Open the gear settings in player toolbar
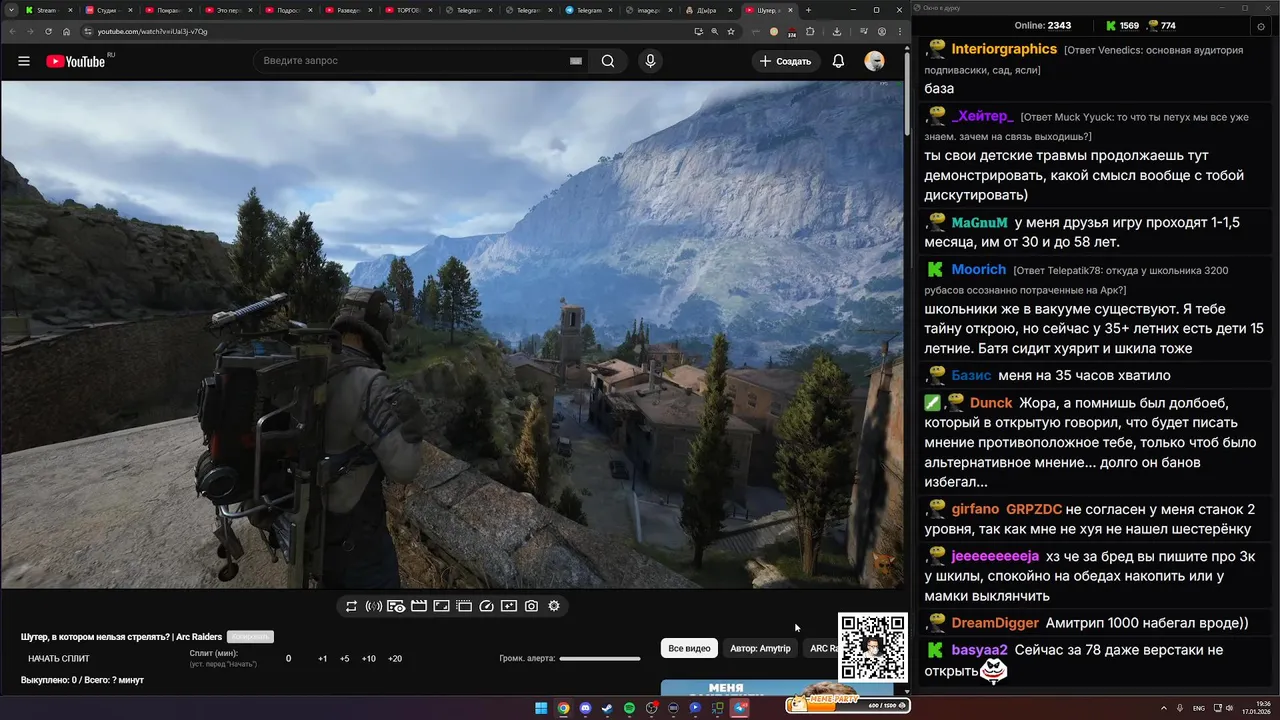Image resolution: width=1280 pixels, height=720 pixels. pos(554,606)
